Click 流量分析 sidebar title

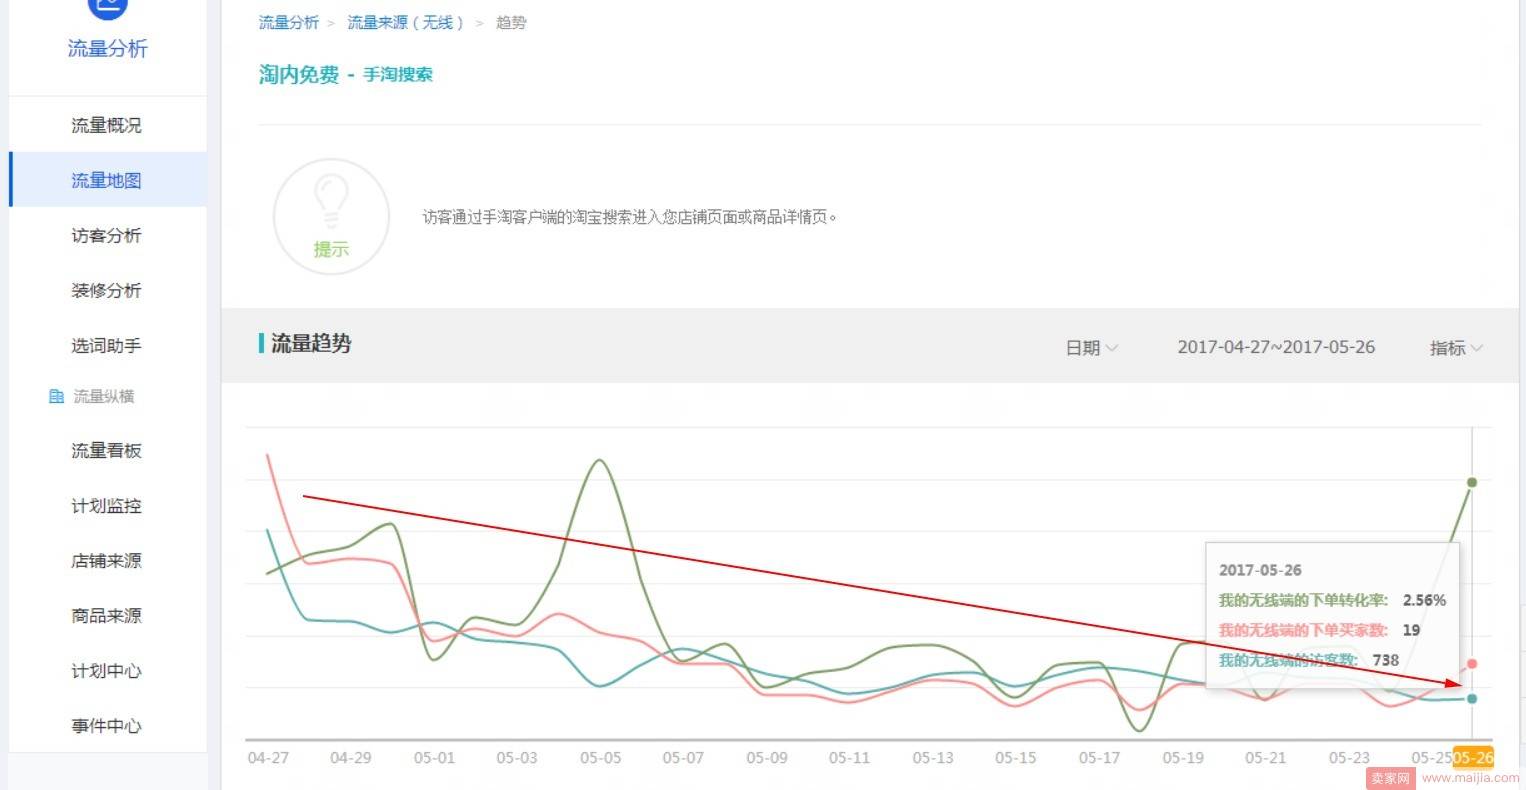tap(107, 48)
